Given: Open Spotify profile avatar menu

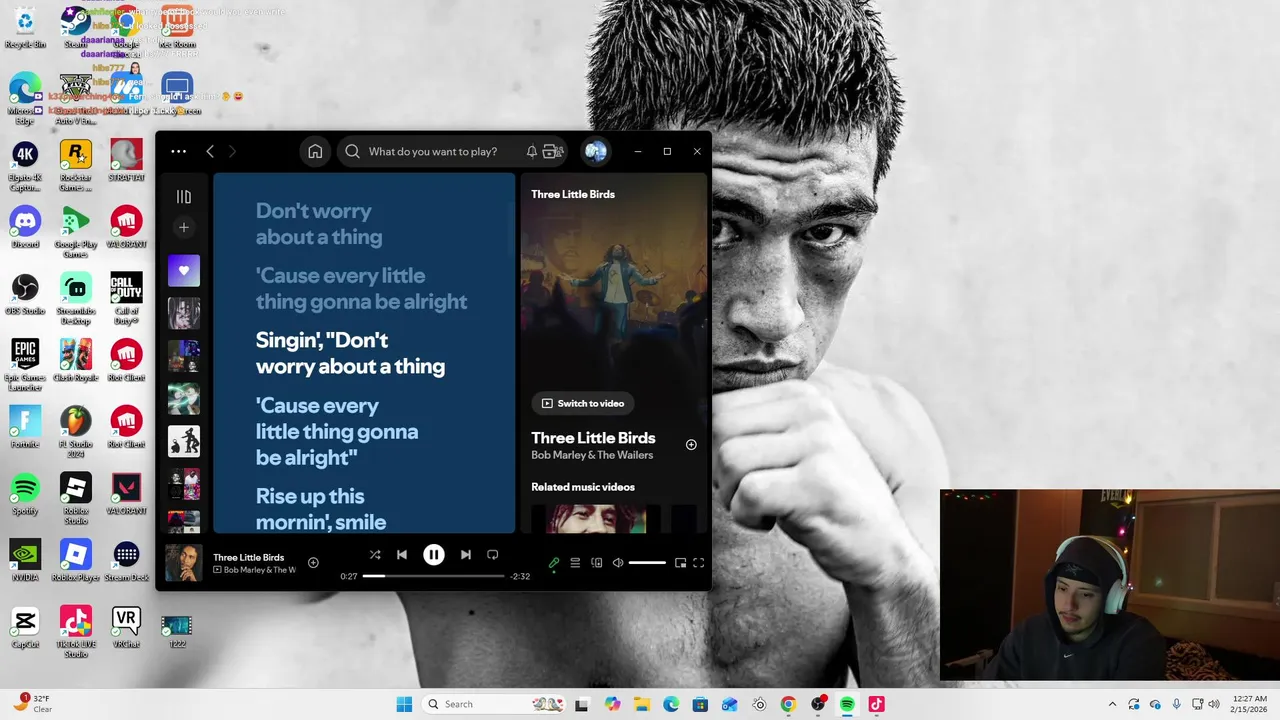Looking at the screenshot, I should 595,151.
